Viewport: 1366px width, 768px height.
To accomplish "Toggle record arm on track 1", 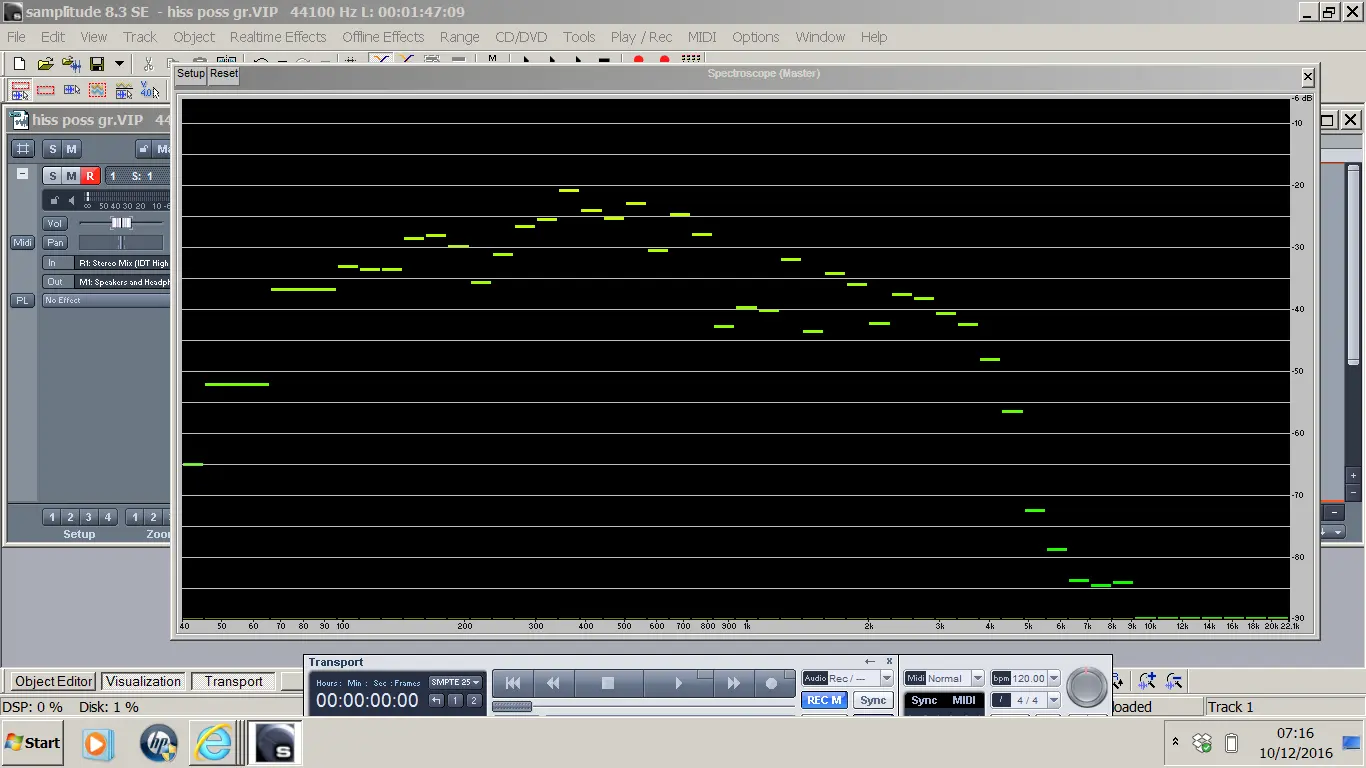I will pyautogui.click(x=90, y=176).
